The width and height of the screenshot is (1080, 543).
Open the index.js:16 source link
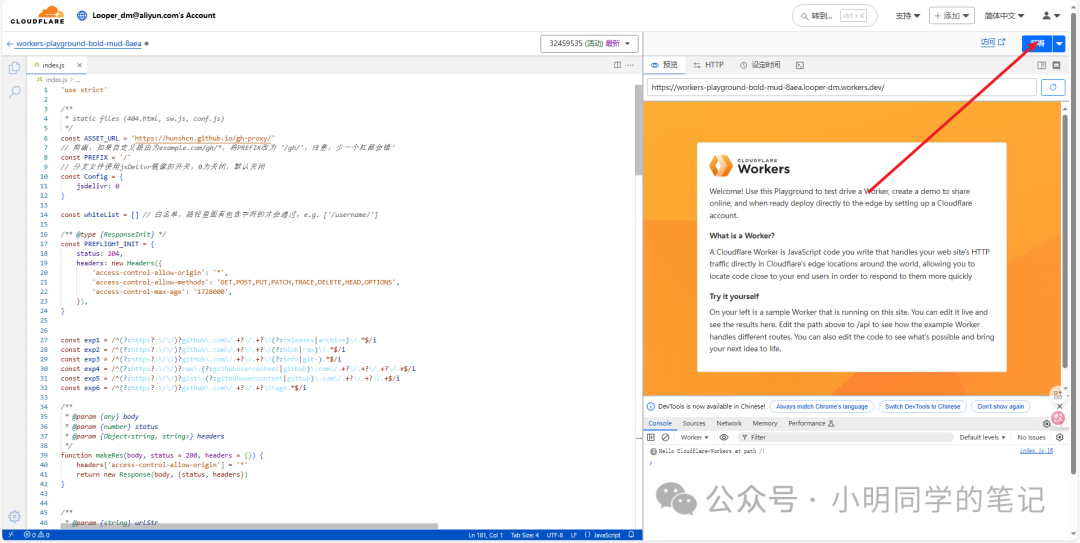1036,451
